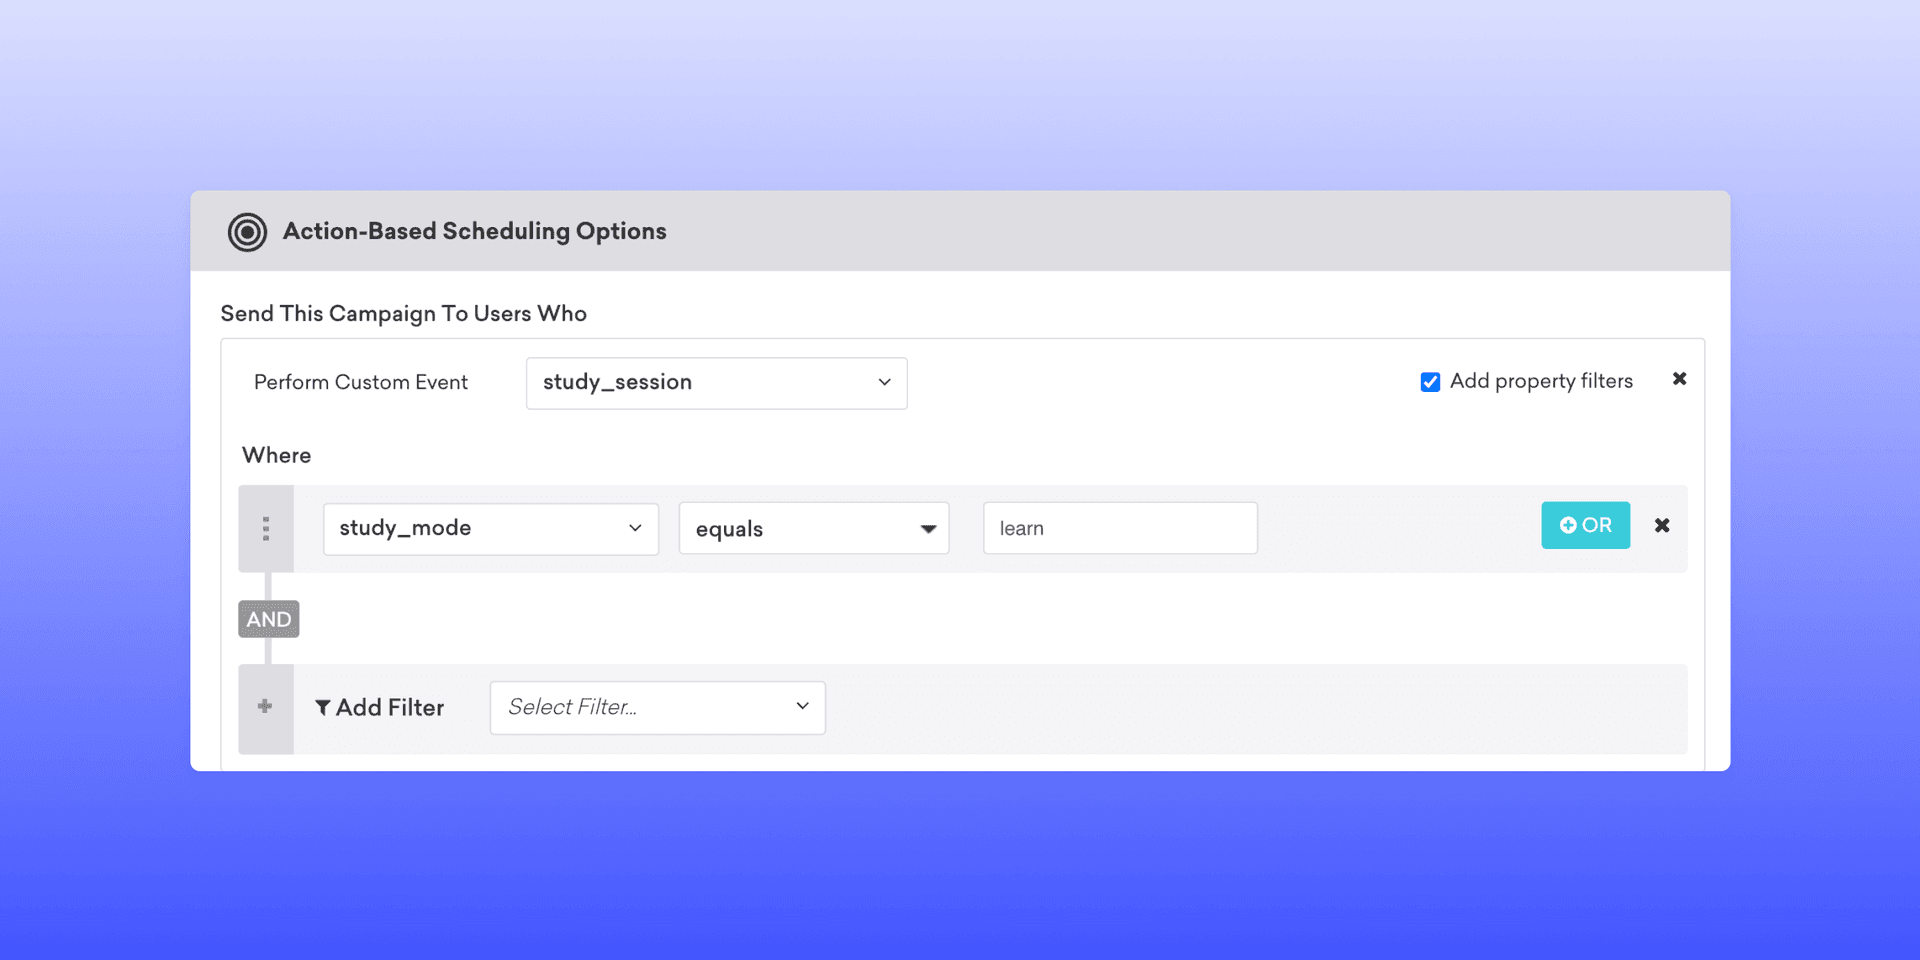1920x960 pixels.
Task: Uncheck the Add property filters checkbox
Action: click(x=1430, y=382)
